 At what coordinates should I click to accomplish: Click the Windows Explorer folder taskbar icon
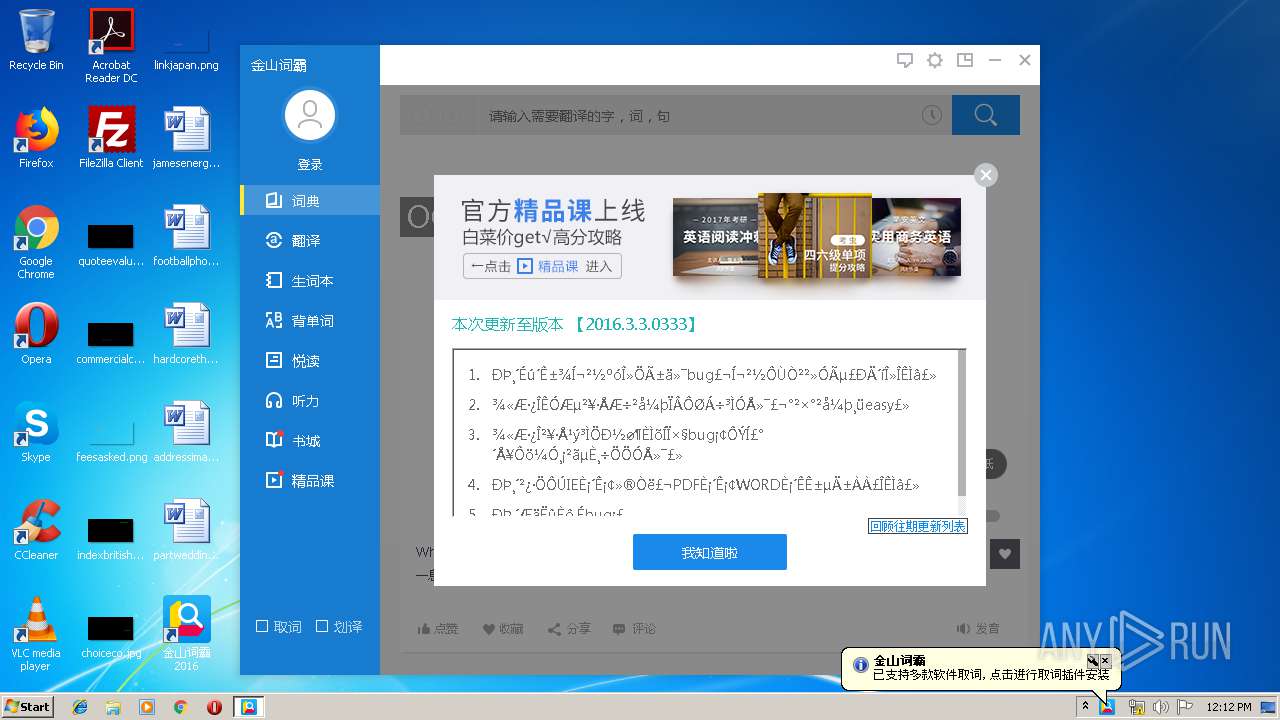(x=113, y=706)
